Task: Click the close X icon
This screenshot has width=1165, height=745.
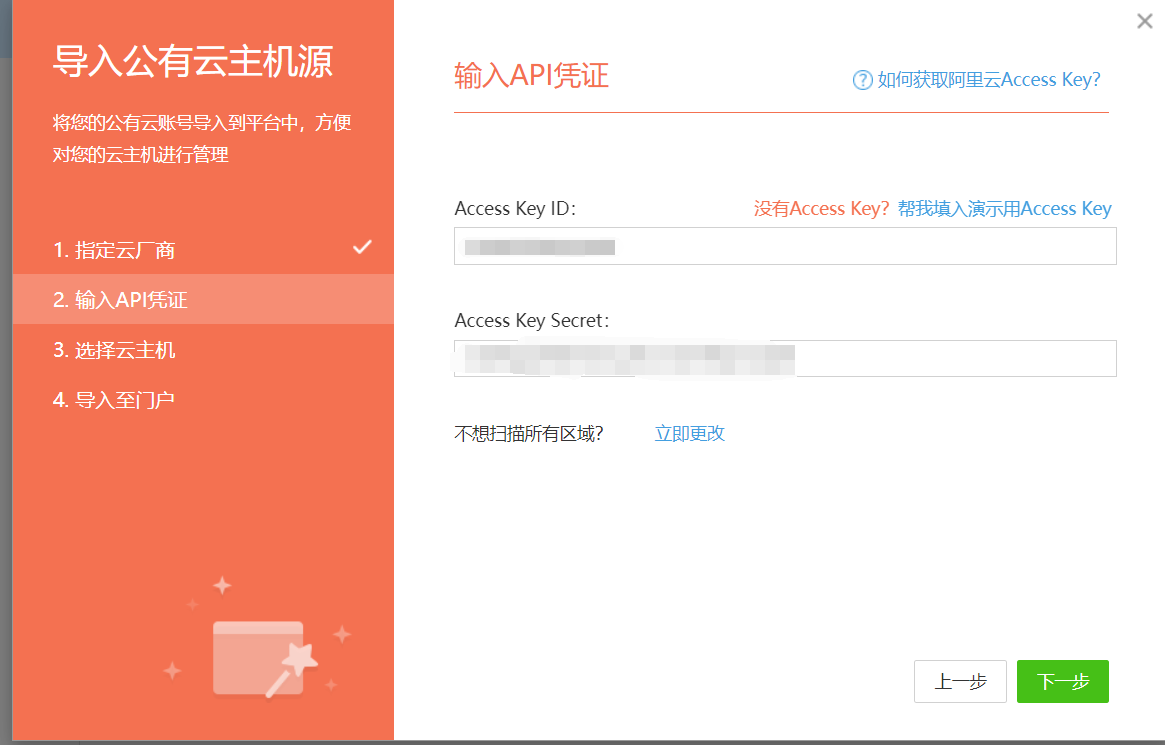Action: coord(1143,21)
